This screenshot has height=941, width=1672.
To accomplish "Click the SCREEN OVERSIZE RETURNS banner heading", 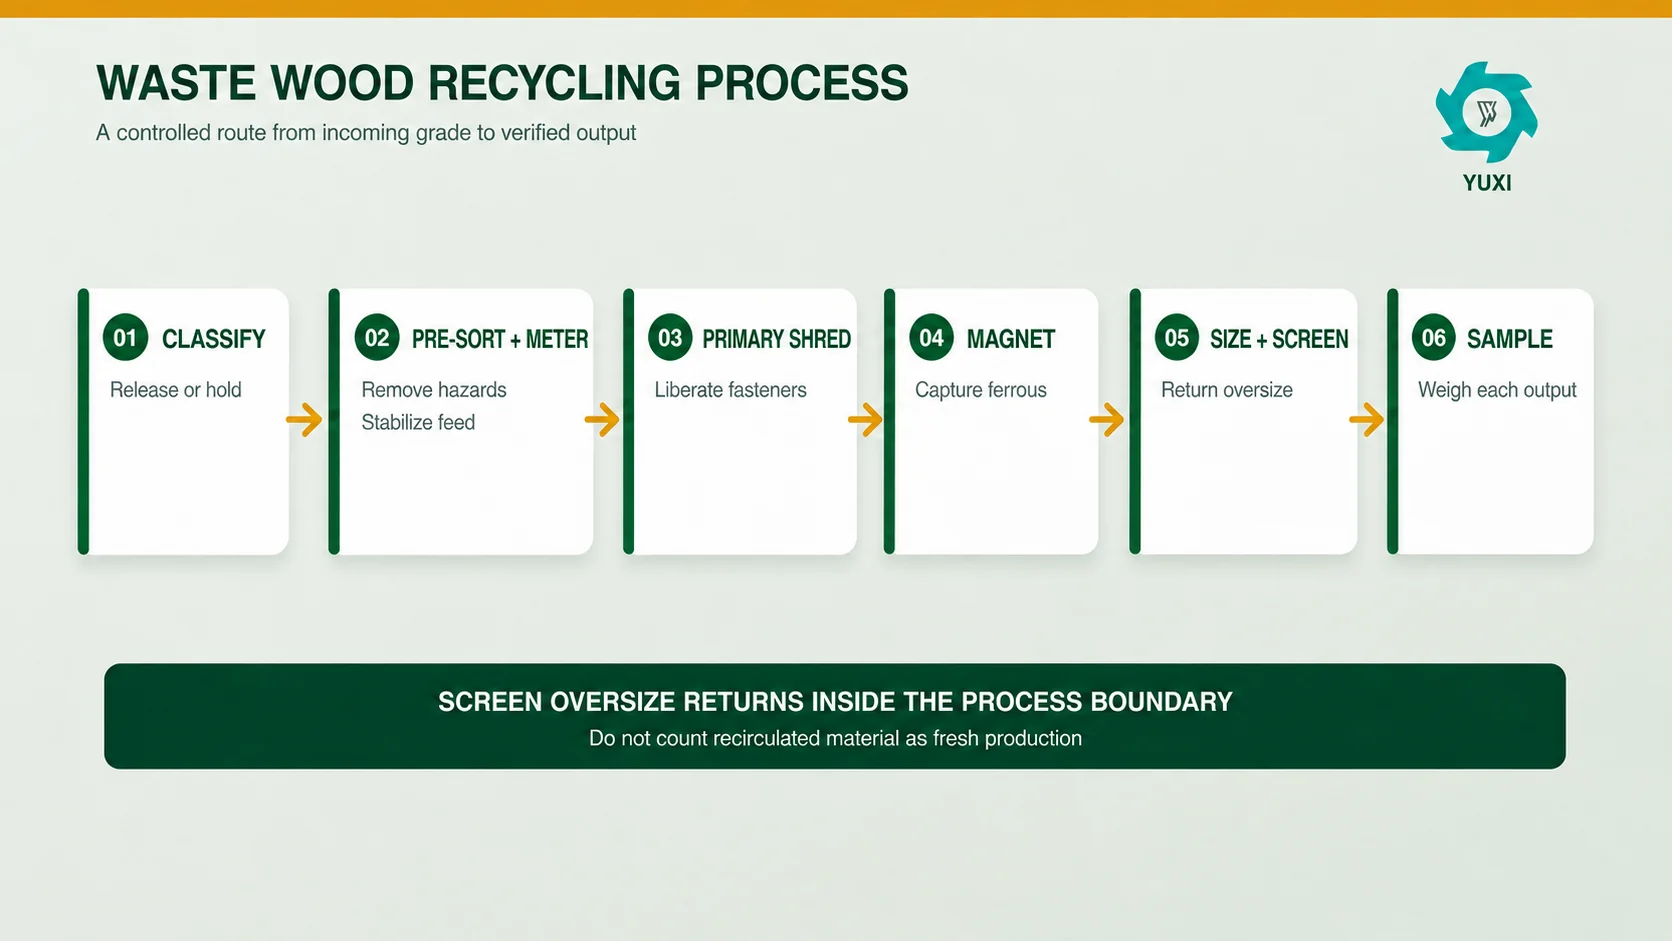I will 835,702.
